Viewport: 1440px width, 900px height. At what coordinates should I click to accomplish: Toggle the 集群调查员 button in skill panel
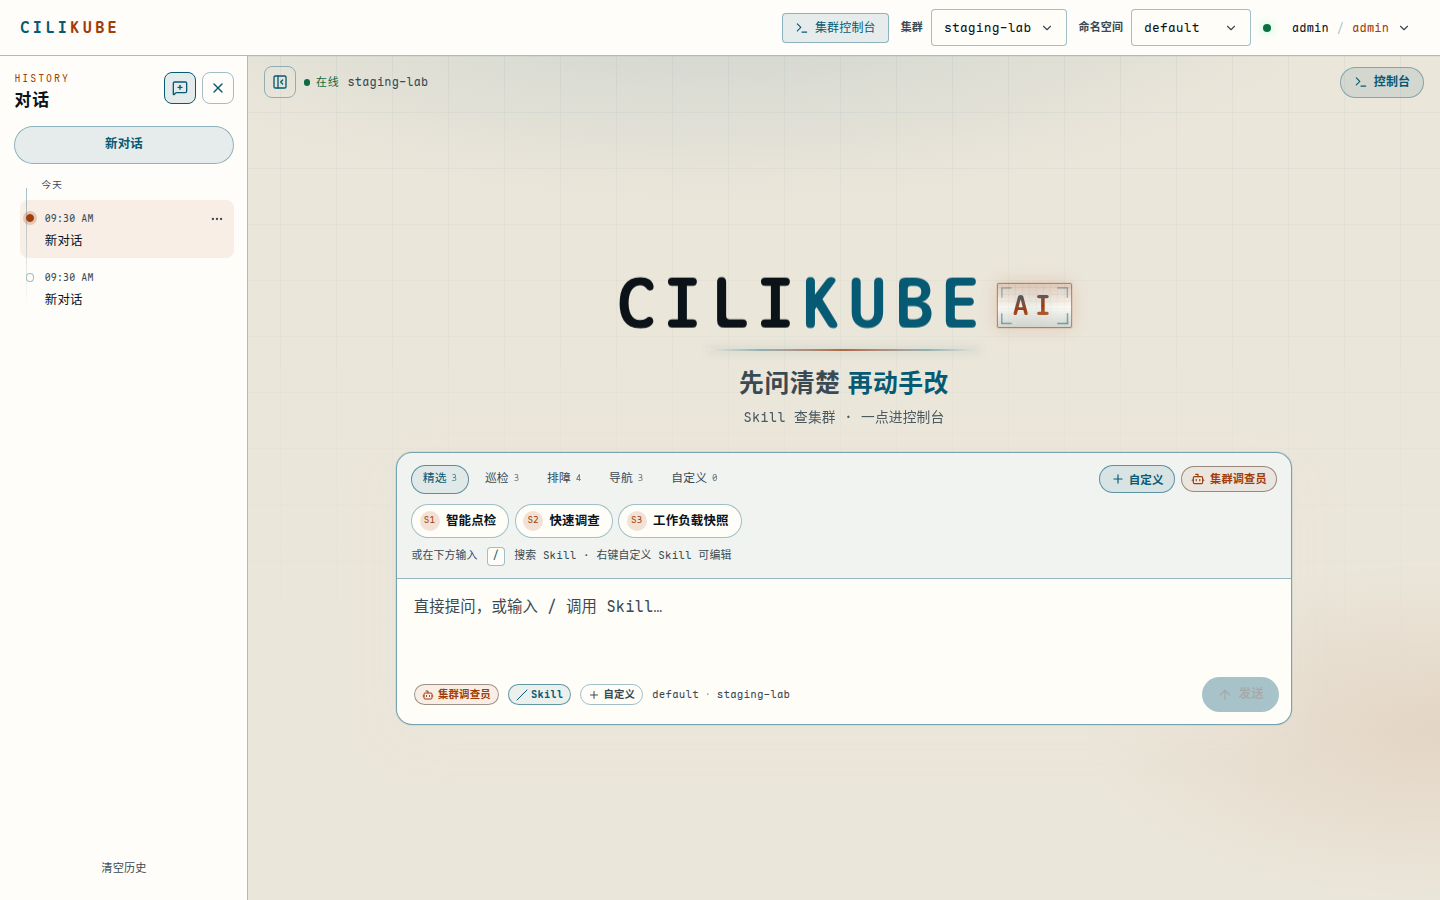pyautogui.click(x=1229, y=479)
